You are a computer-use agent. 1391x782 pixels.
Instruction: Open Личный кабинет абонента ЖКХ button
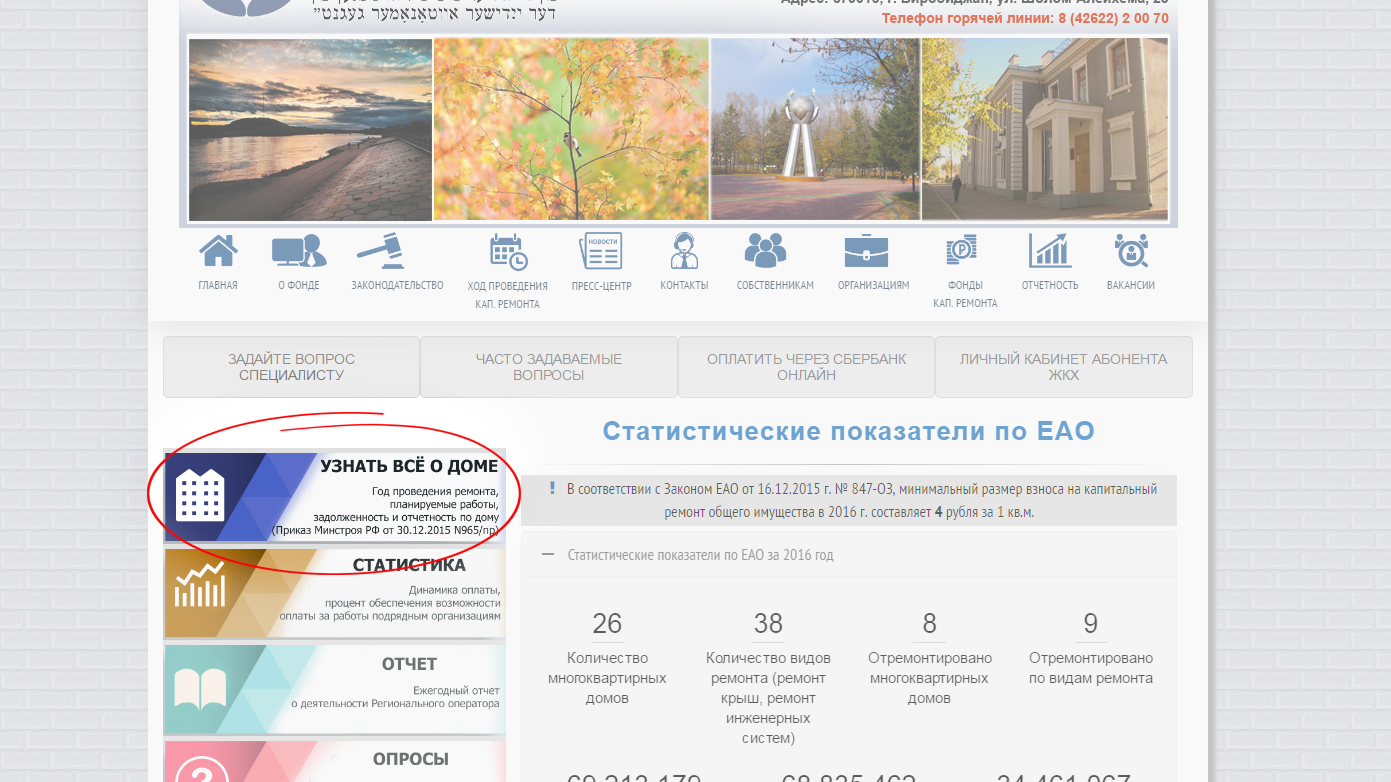(1064, 367)
